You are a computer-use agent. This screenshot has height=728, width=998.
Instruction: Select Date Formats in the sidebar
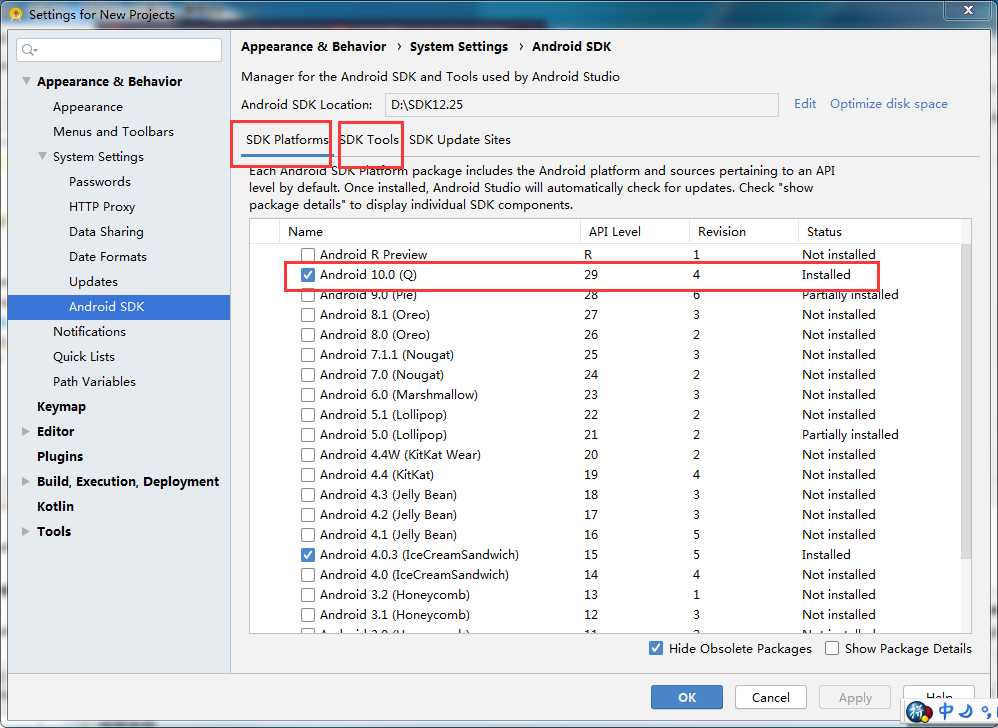[x=108, y=256]
